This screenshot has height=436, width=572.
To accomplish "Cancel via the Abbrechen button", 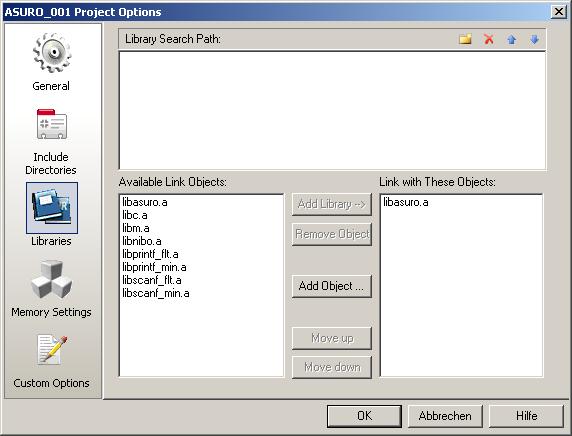I will (445, 416).
